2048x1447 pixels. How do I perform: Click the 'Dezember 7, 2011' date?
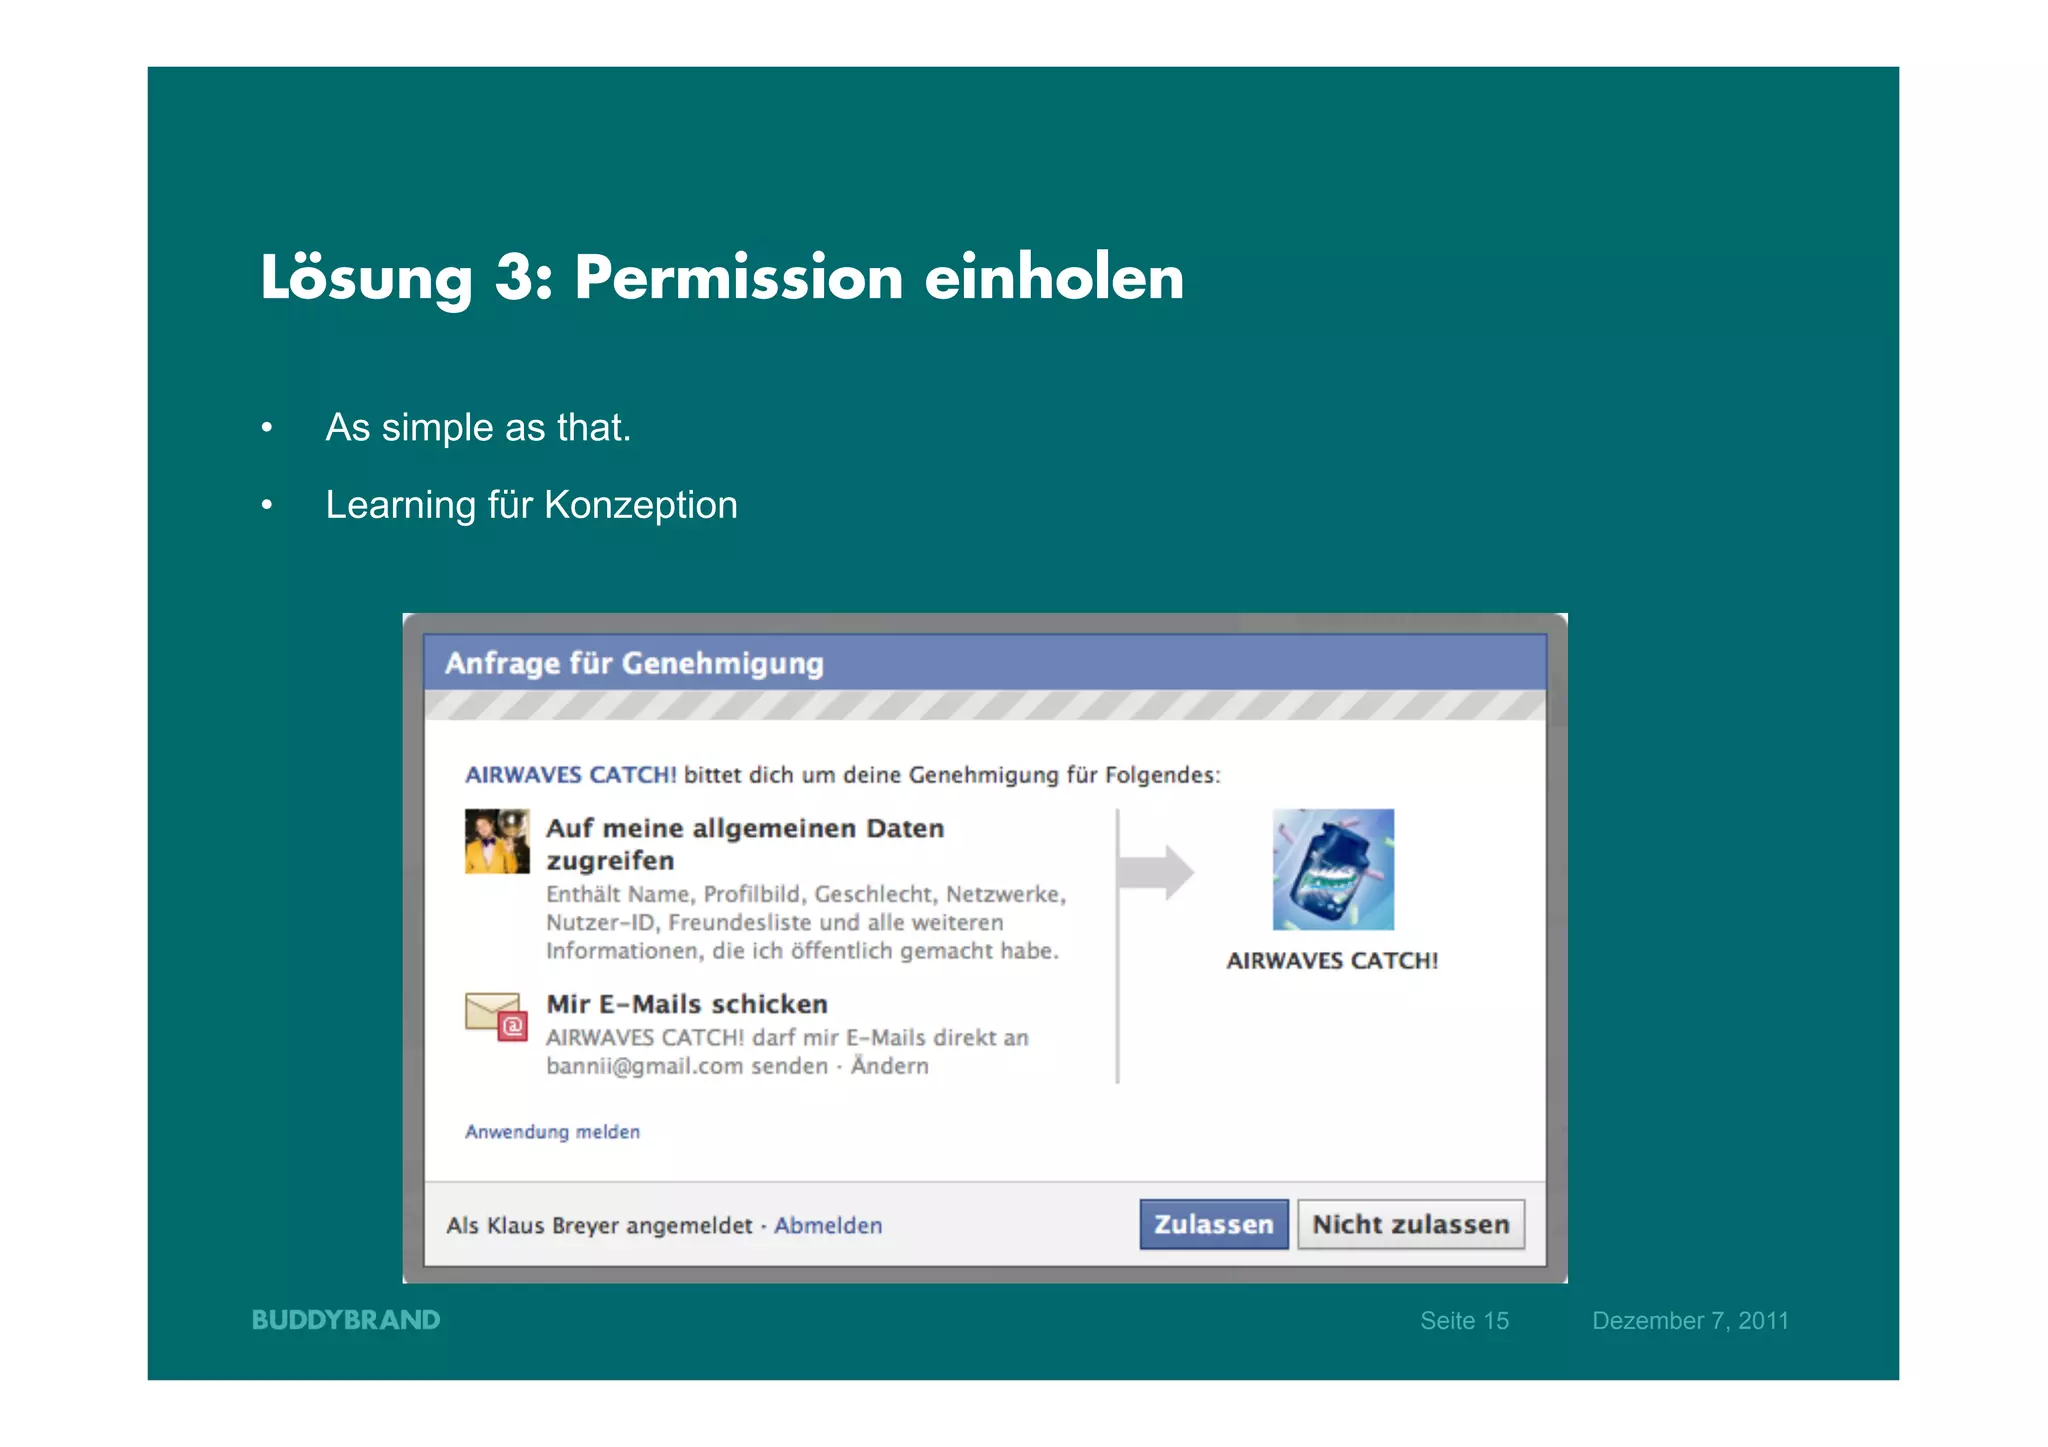tap(1690, 1320)
